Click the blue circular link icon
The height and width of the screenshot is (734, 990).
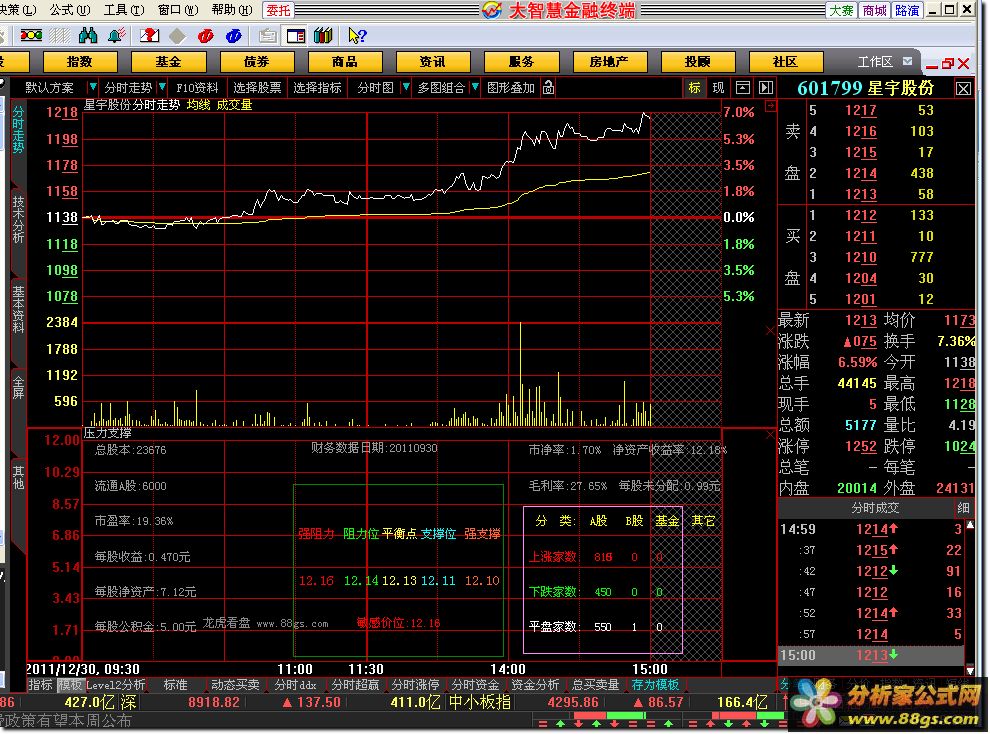(x=234, y=36)
